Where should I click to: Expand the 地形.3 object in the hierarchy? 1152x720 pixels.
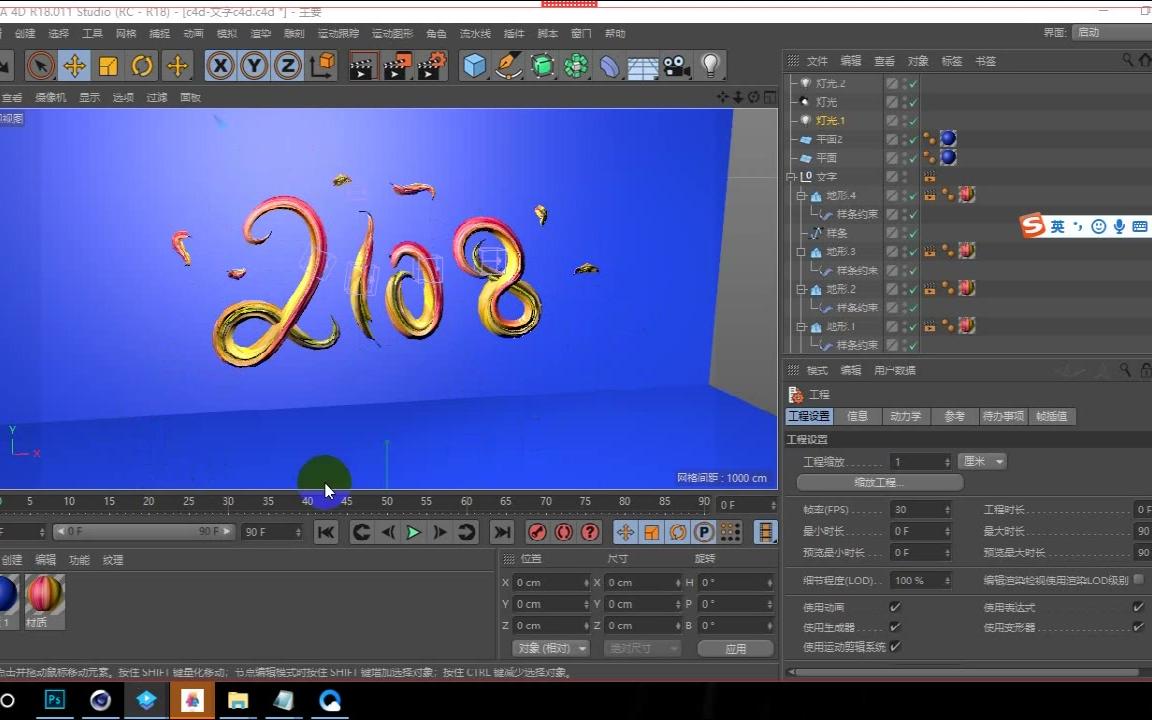(800, 251)
